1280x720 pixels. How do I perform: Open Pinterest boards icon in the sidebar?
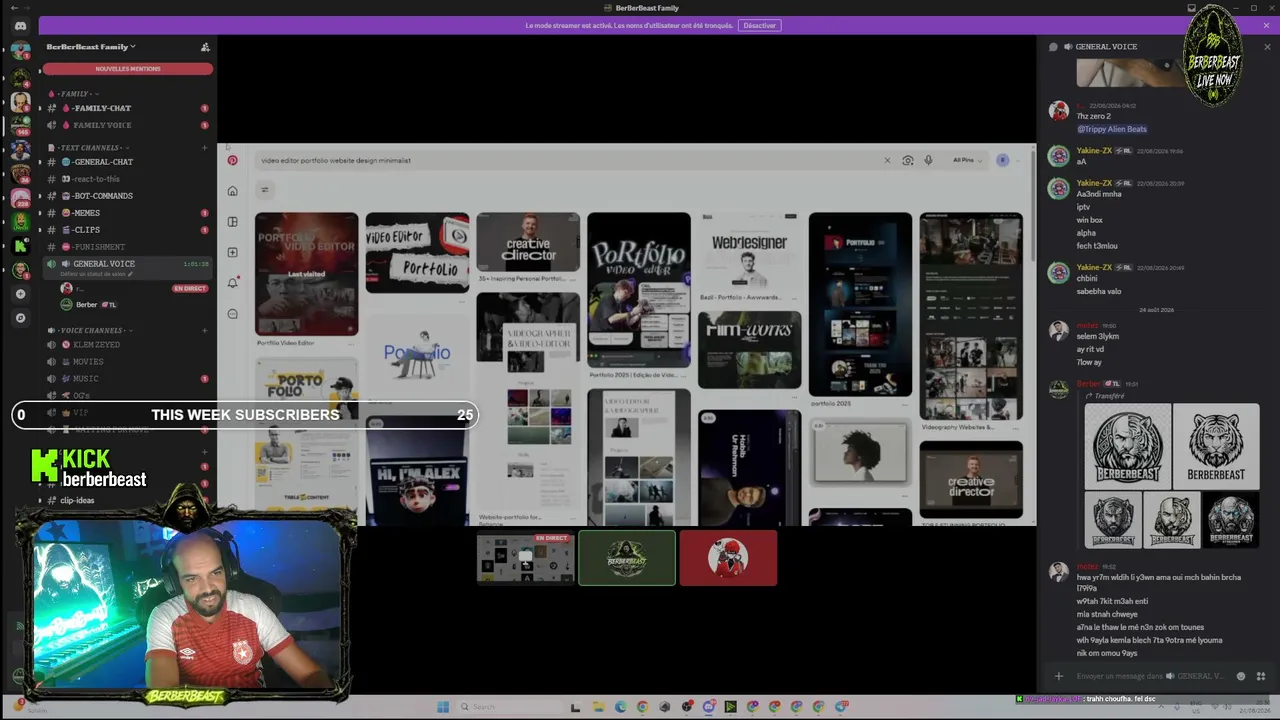coord(232,222)
